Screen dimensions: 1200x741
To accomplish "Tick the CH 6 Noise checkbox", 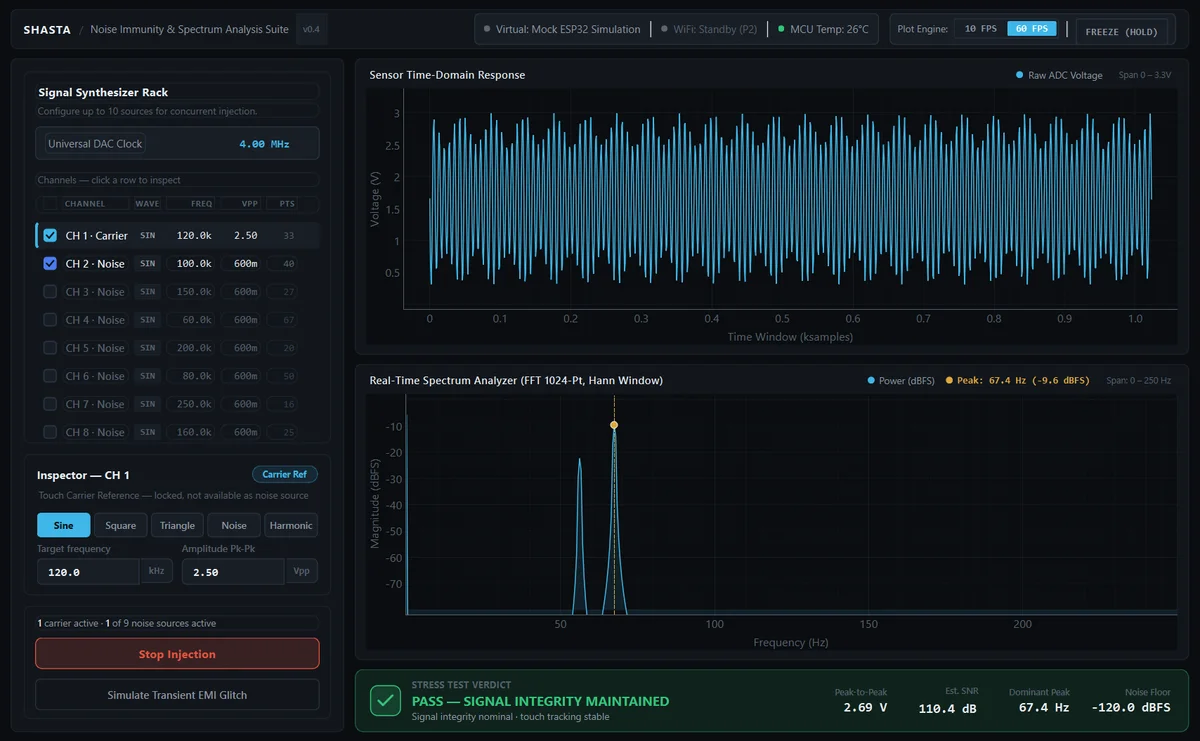I will click(50, 376).
